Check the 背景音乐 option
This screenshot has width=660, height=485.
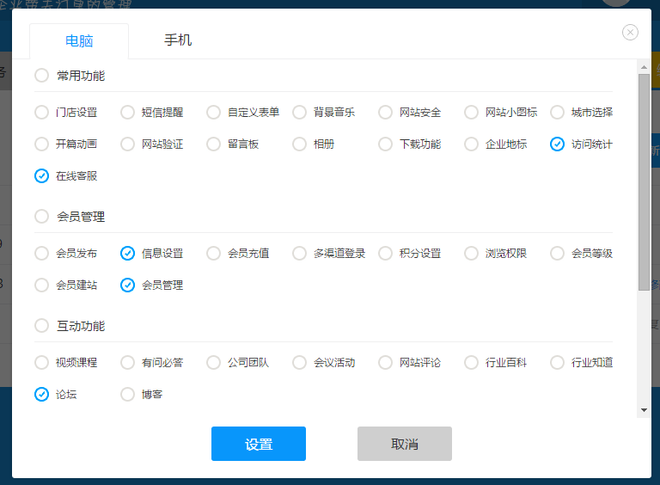299,112
